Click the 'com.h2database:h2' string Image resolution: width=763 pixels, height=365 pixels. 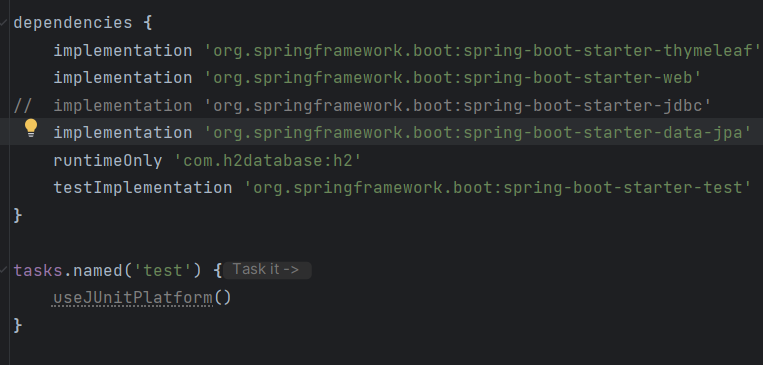[x=268, y=160]
